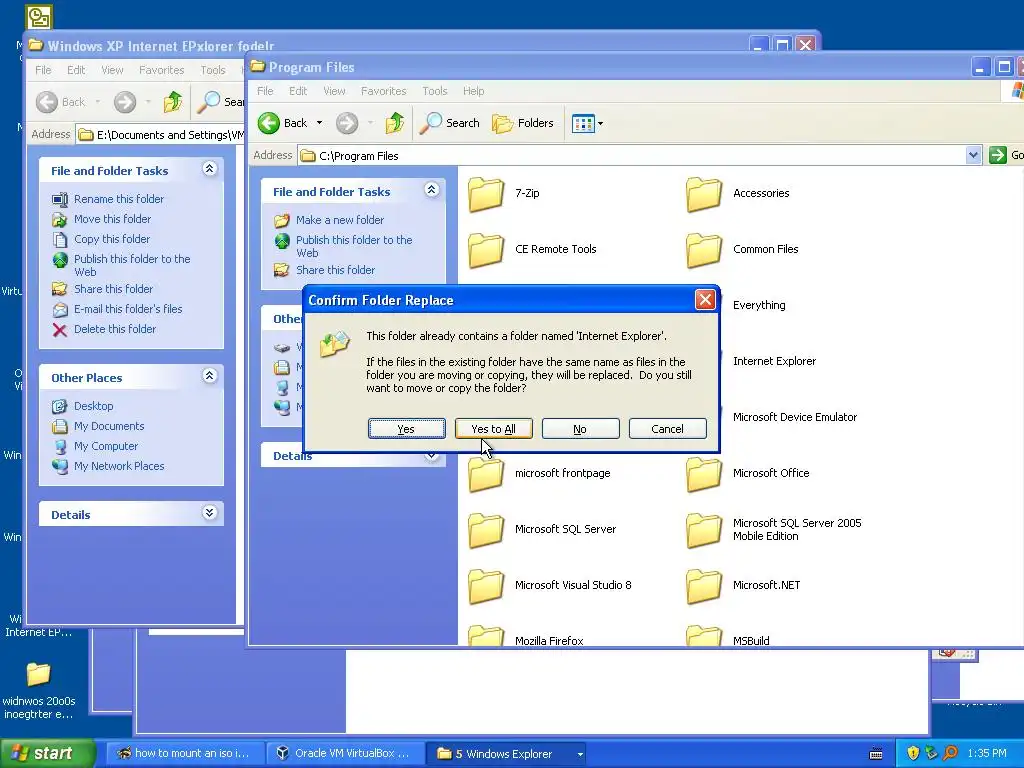
Task: Open Help menu in Program Files window
Action: (473, 91)
